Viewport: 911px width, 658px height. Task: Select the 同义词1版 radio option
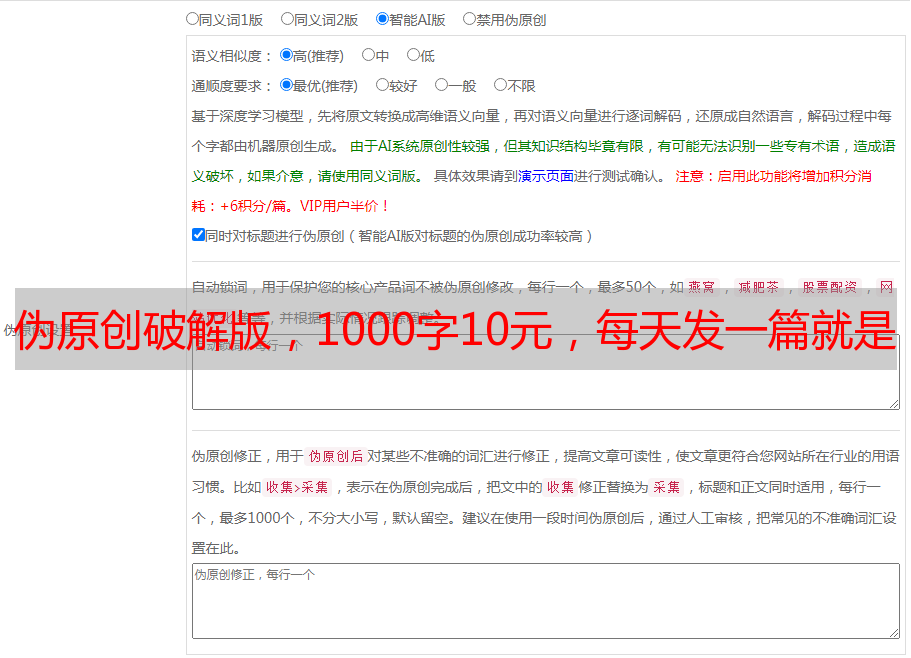tap(192, 18)
